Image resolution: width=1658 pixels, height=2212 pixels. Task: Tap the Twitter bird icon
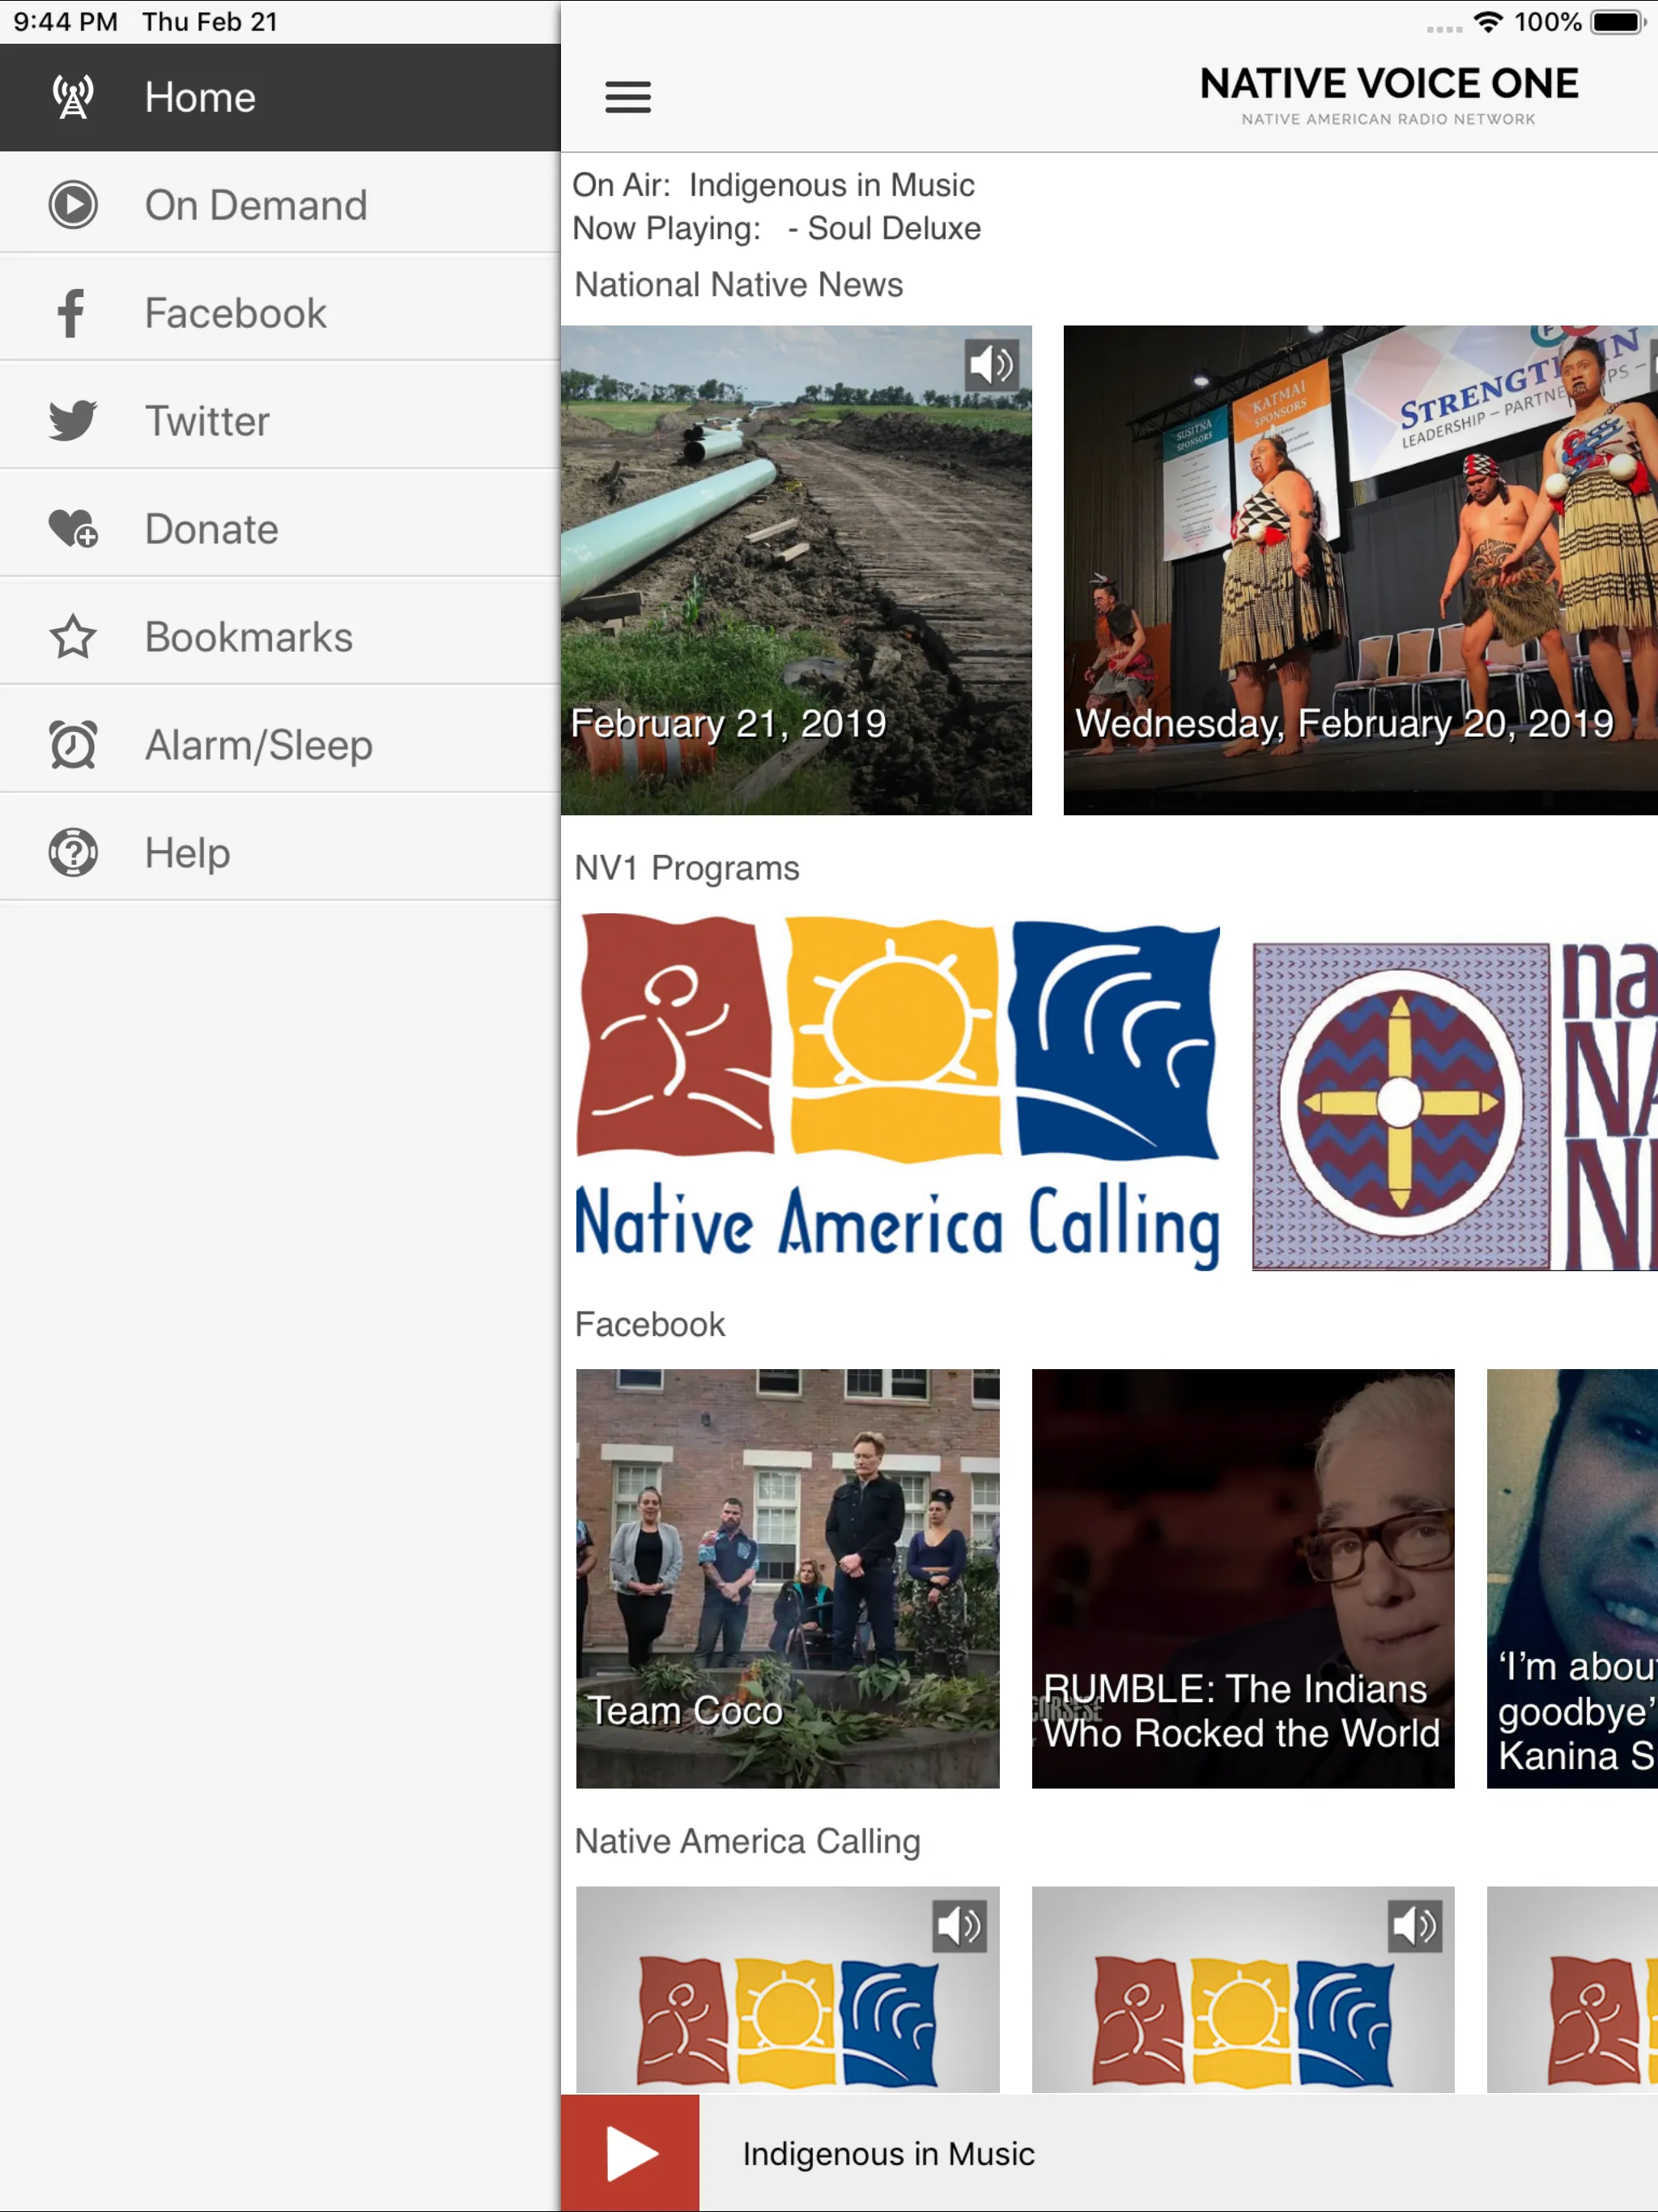click(x=73, y=421)
